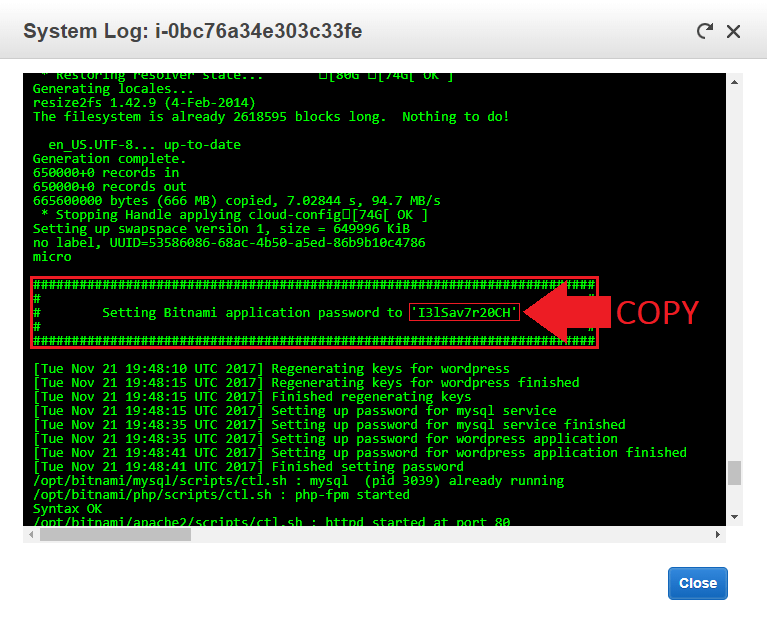Click the line '665600000 bytes (666 MB) copied'
Image resolution: width=767 pixels, height=619 pixels.
pos(236,201)
